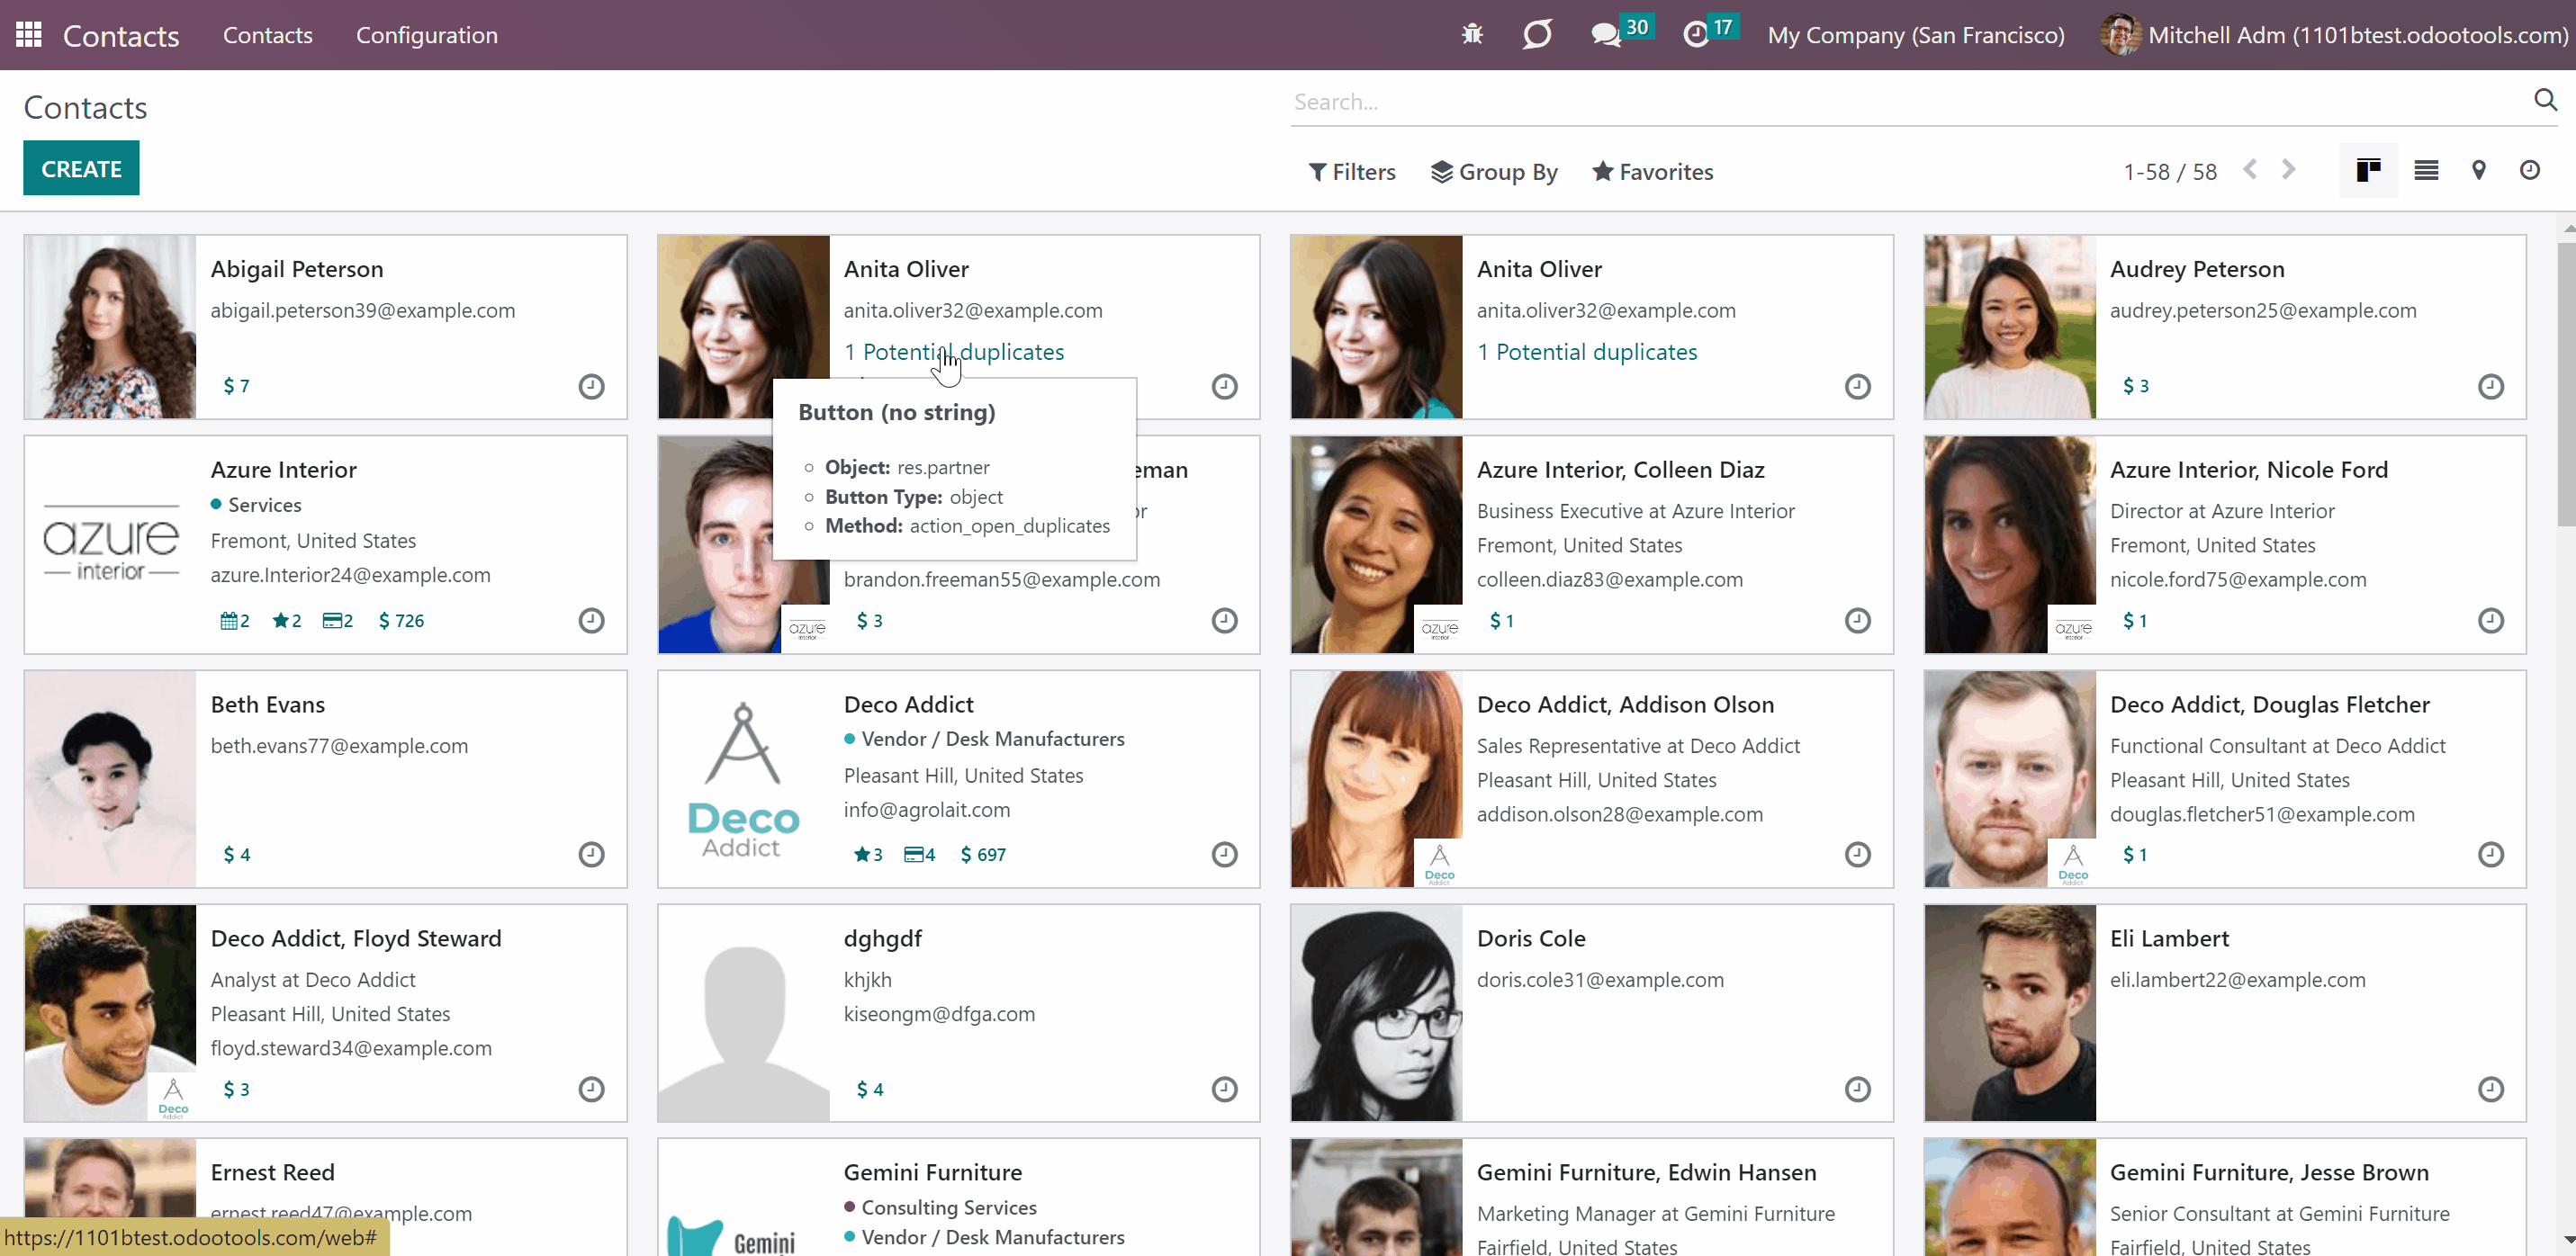Switch to Kanban view

2368,171
